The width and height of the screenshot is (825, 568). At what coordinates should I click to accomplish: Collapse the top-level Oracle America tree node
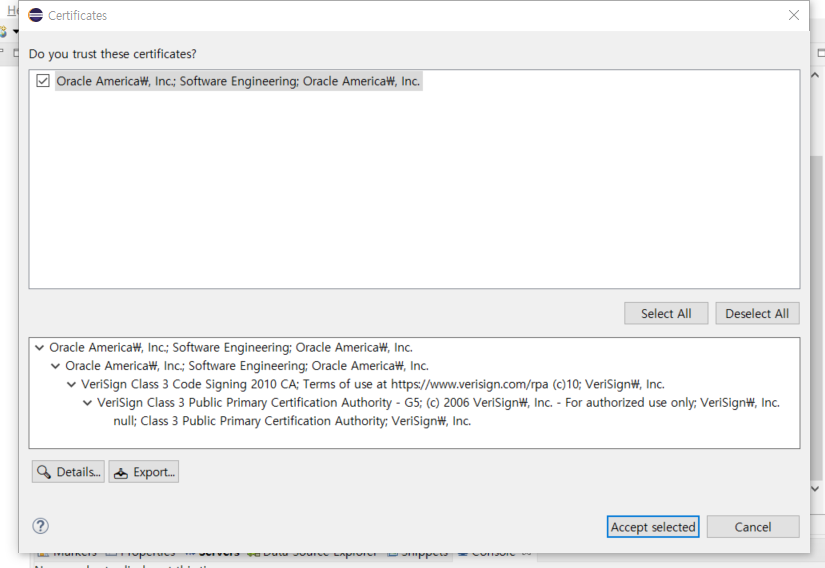(39, 348)
